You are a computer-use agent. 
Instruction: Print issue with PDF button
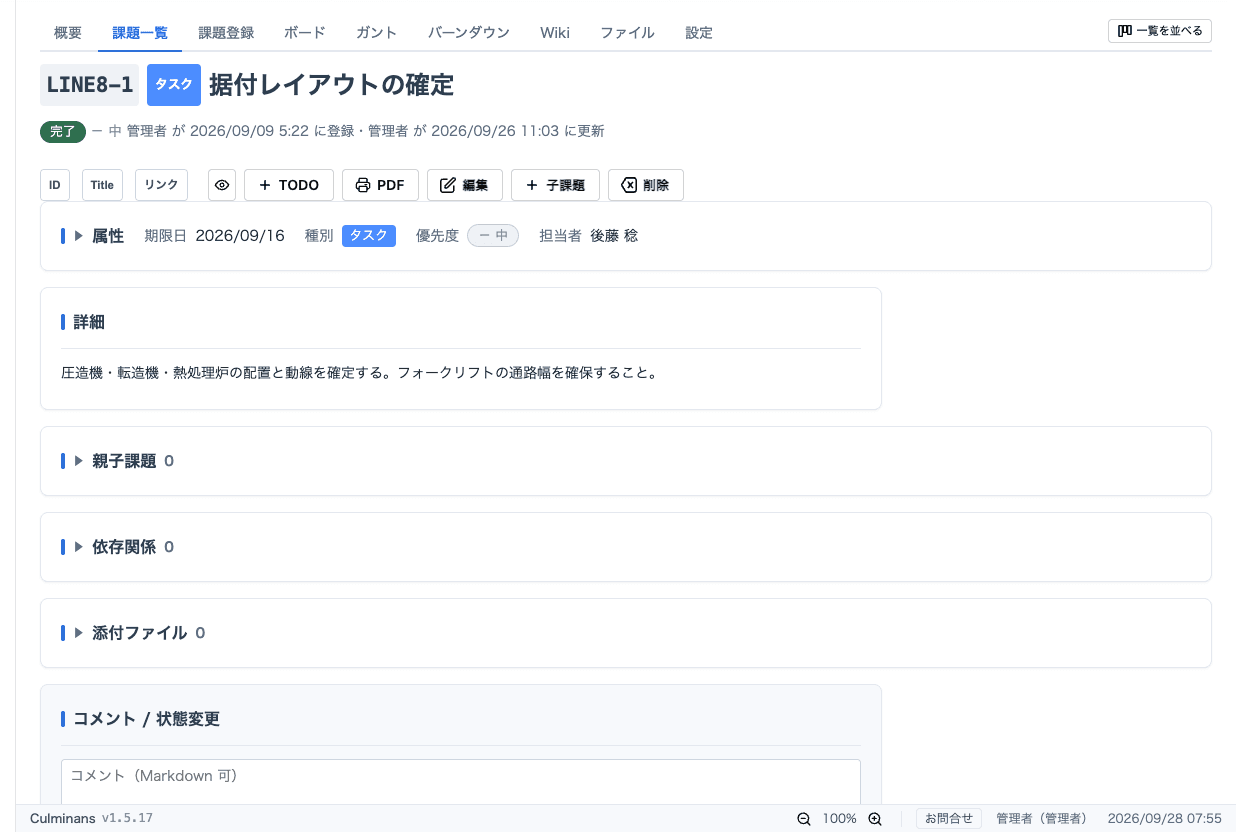(380, 185)
